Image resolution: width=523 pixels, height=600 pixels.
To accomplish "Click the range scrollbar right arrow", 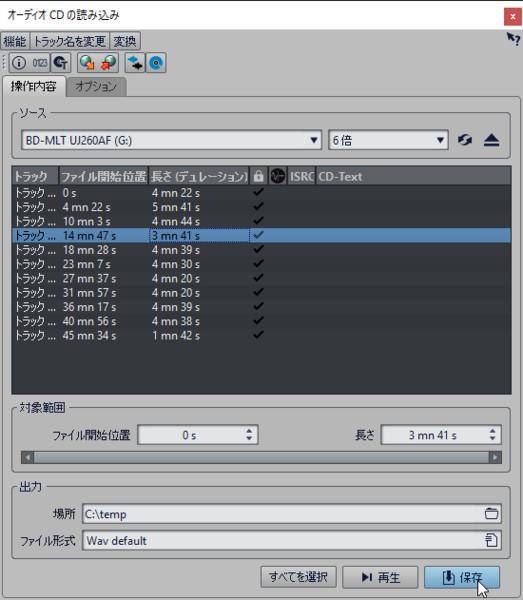I will 495,457.
